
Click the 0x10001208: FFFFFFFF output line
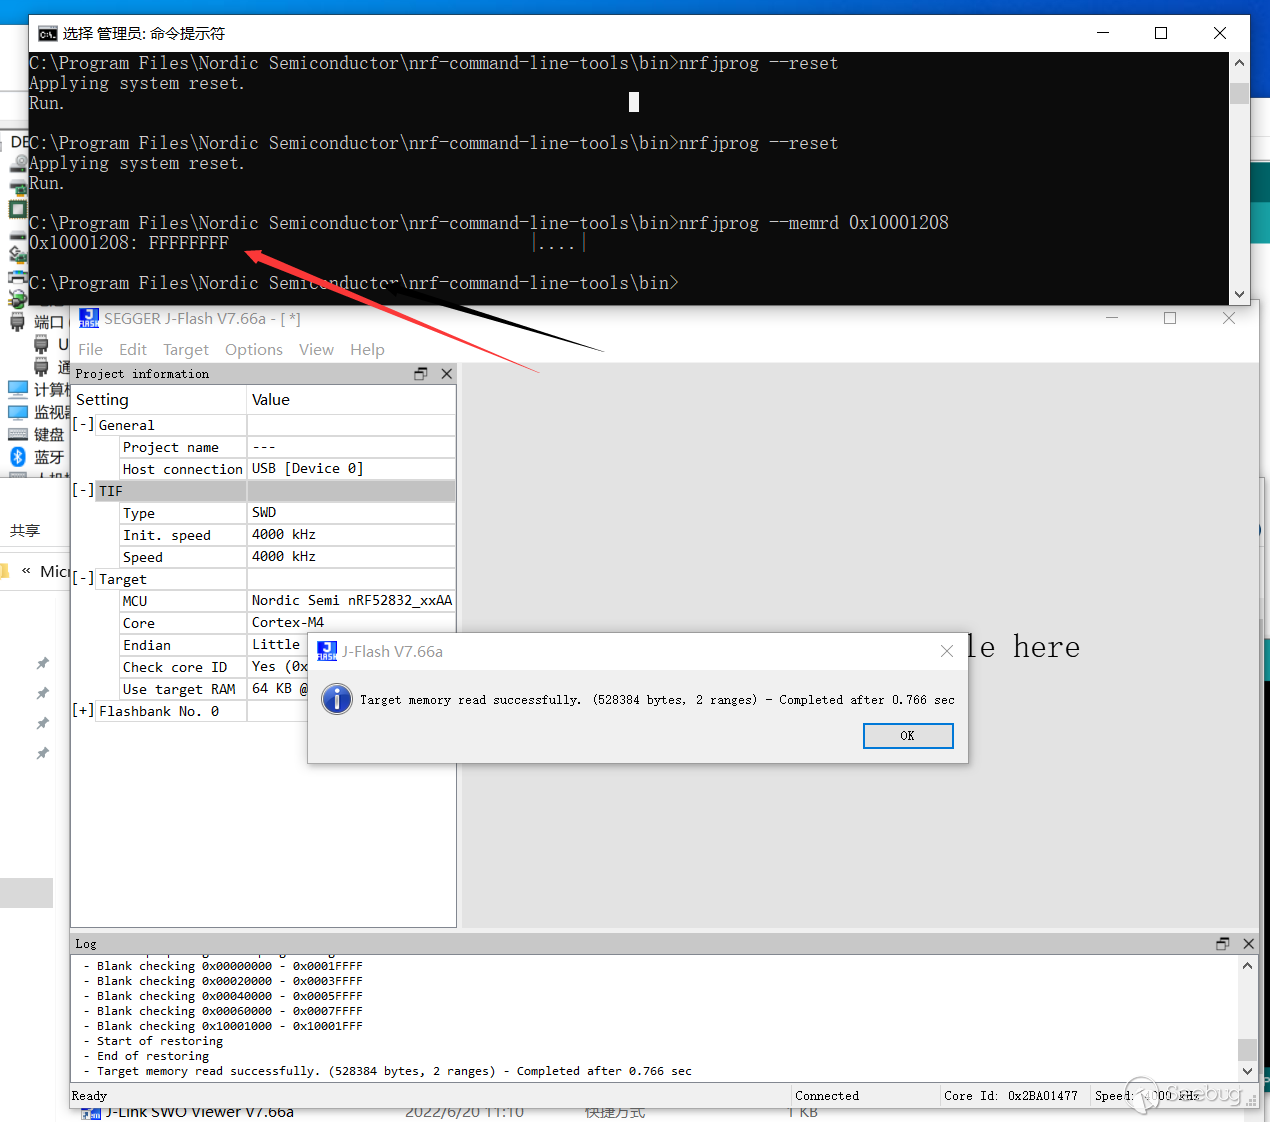tap(129, 243)
